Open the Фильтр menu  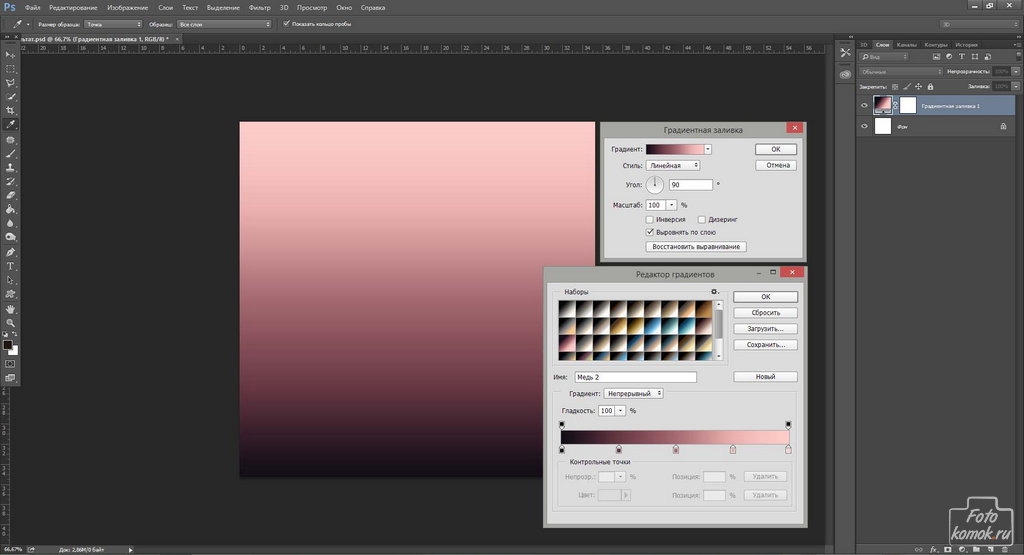point(258,7)
